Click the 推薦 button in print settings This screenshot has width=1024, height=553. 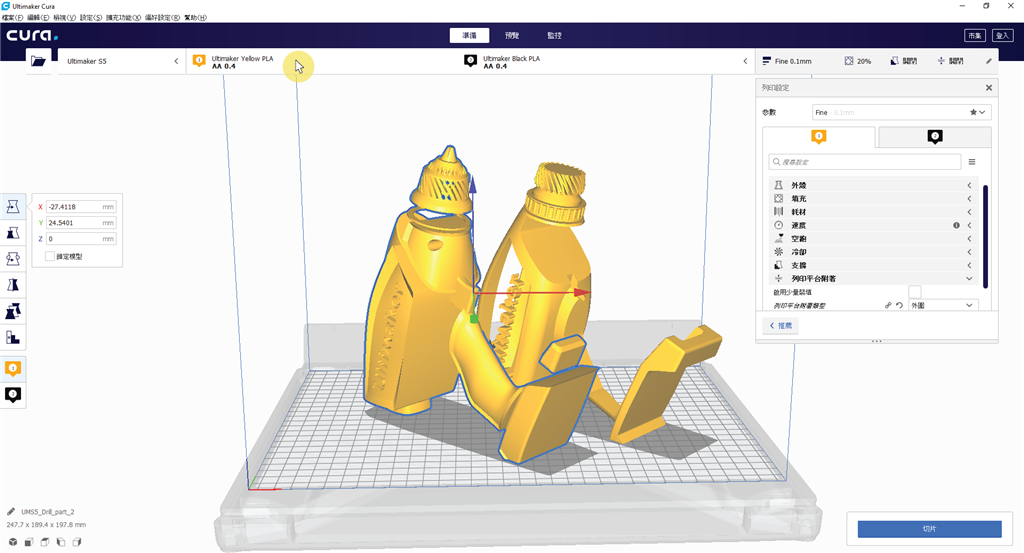(x=780, y=326)
